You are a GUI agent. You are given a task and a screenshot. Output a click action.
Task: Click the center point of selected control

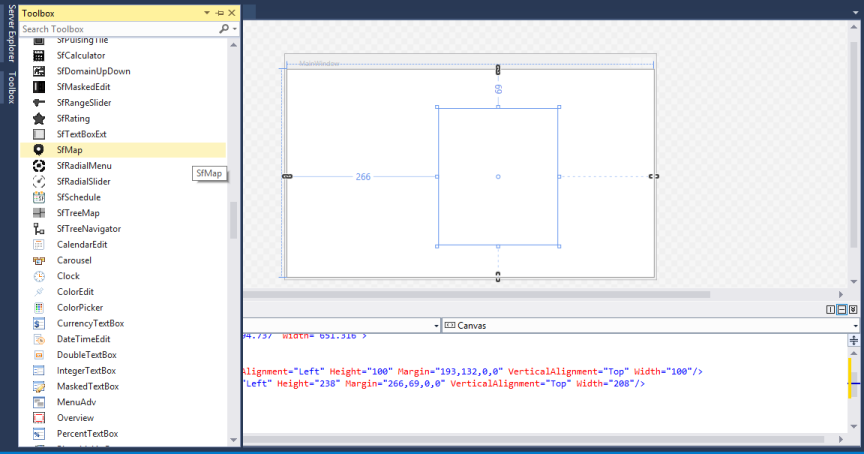click(498, 177)
